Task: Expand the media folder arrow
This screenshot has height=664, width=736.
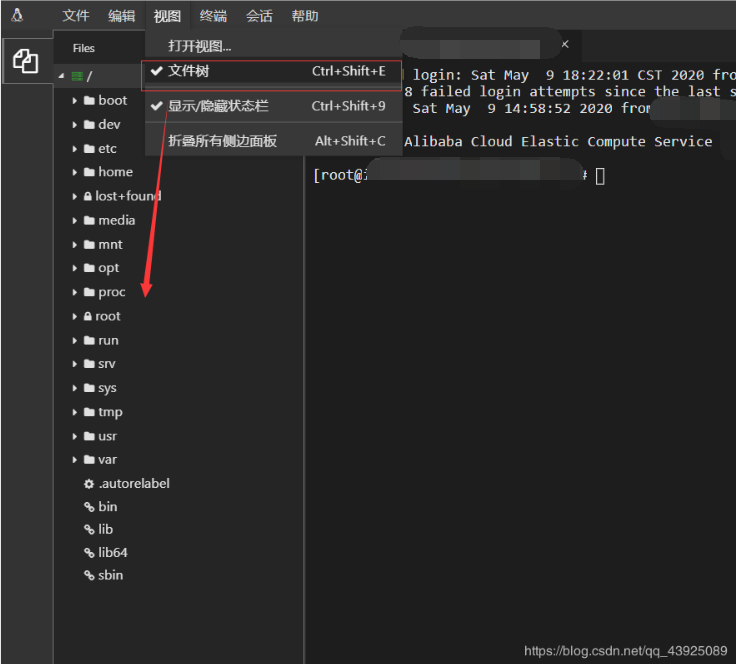Action: (x=75, y=221)
